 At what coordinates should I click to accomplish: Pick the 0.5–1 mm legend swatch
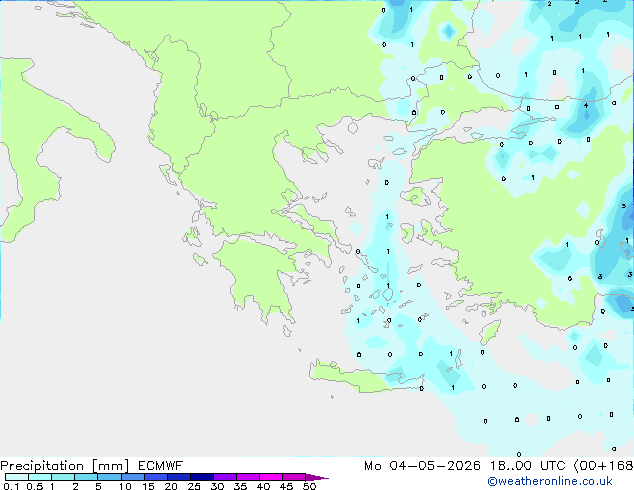click(40, 477)
